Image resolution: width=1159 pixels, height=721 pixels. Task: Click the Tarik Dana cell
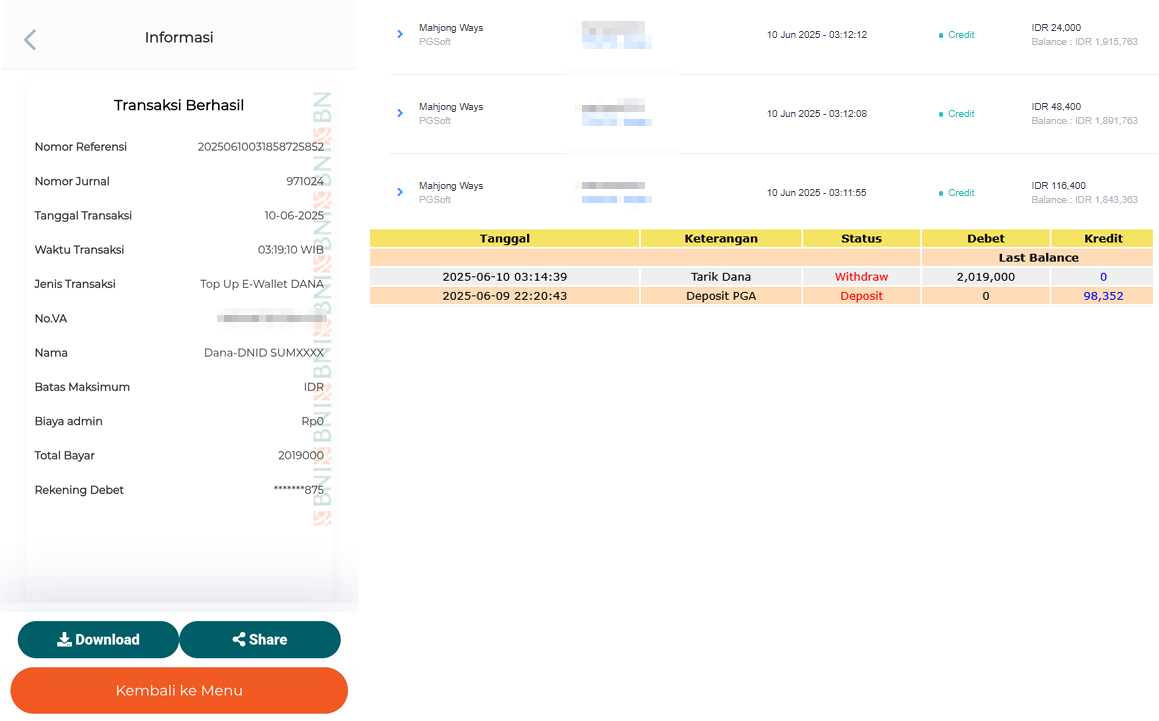[721, 277]
